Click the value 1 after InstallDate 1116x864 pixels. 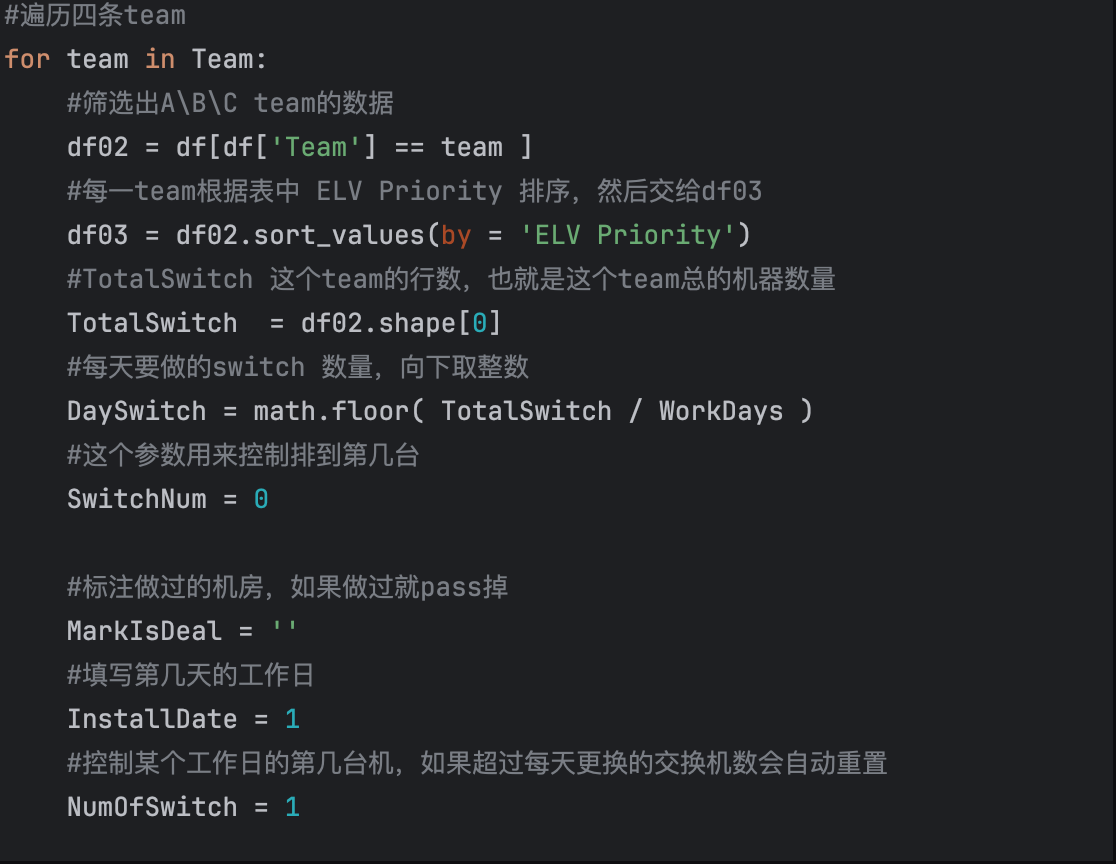(293, 719)
